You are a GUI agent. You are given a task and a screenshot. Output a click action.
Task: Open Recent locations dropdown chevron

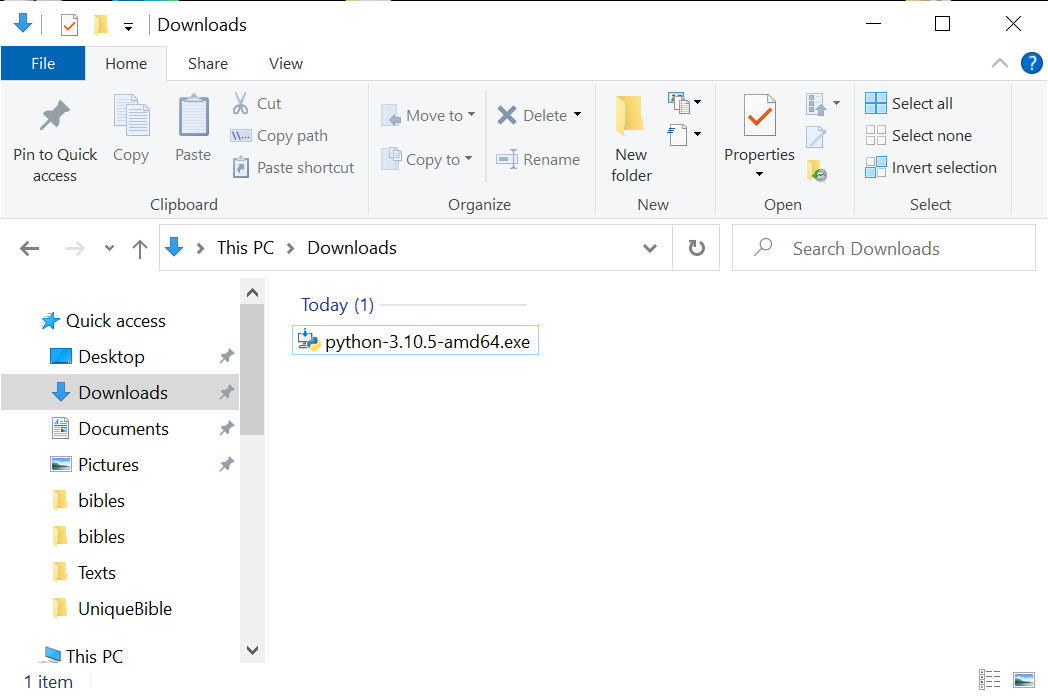click(x=110, y=249)
